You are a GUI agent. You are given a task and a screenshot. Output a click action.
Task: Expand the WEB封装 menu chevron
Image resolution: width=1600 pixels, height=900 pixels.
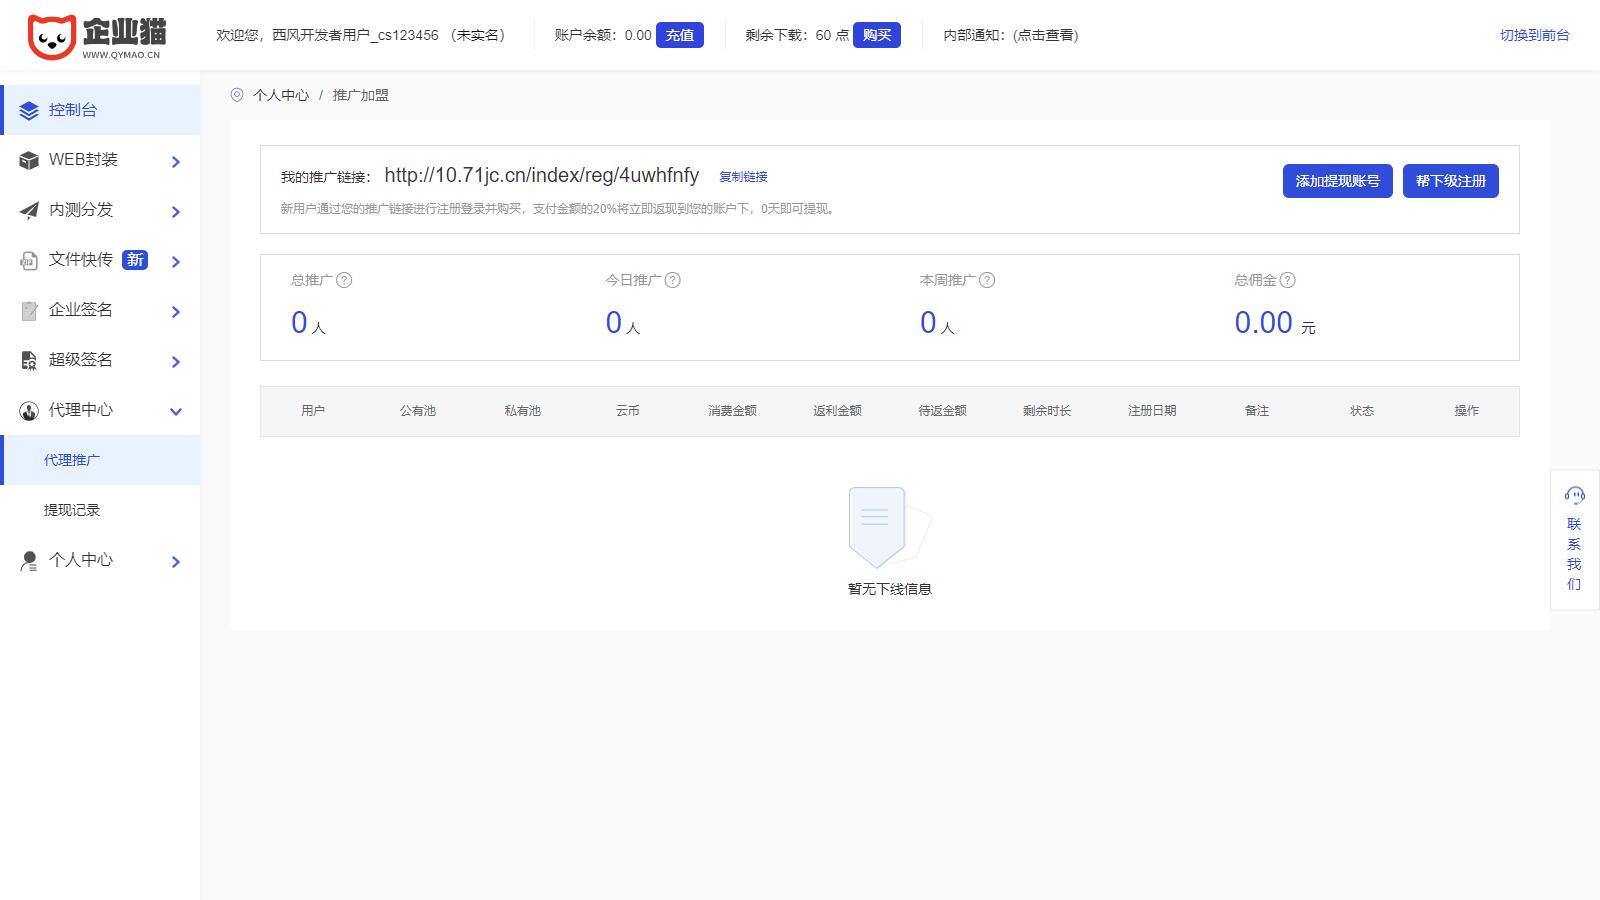[176, 161]
